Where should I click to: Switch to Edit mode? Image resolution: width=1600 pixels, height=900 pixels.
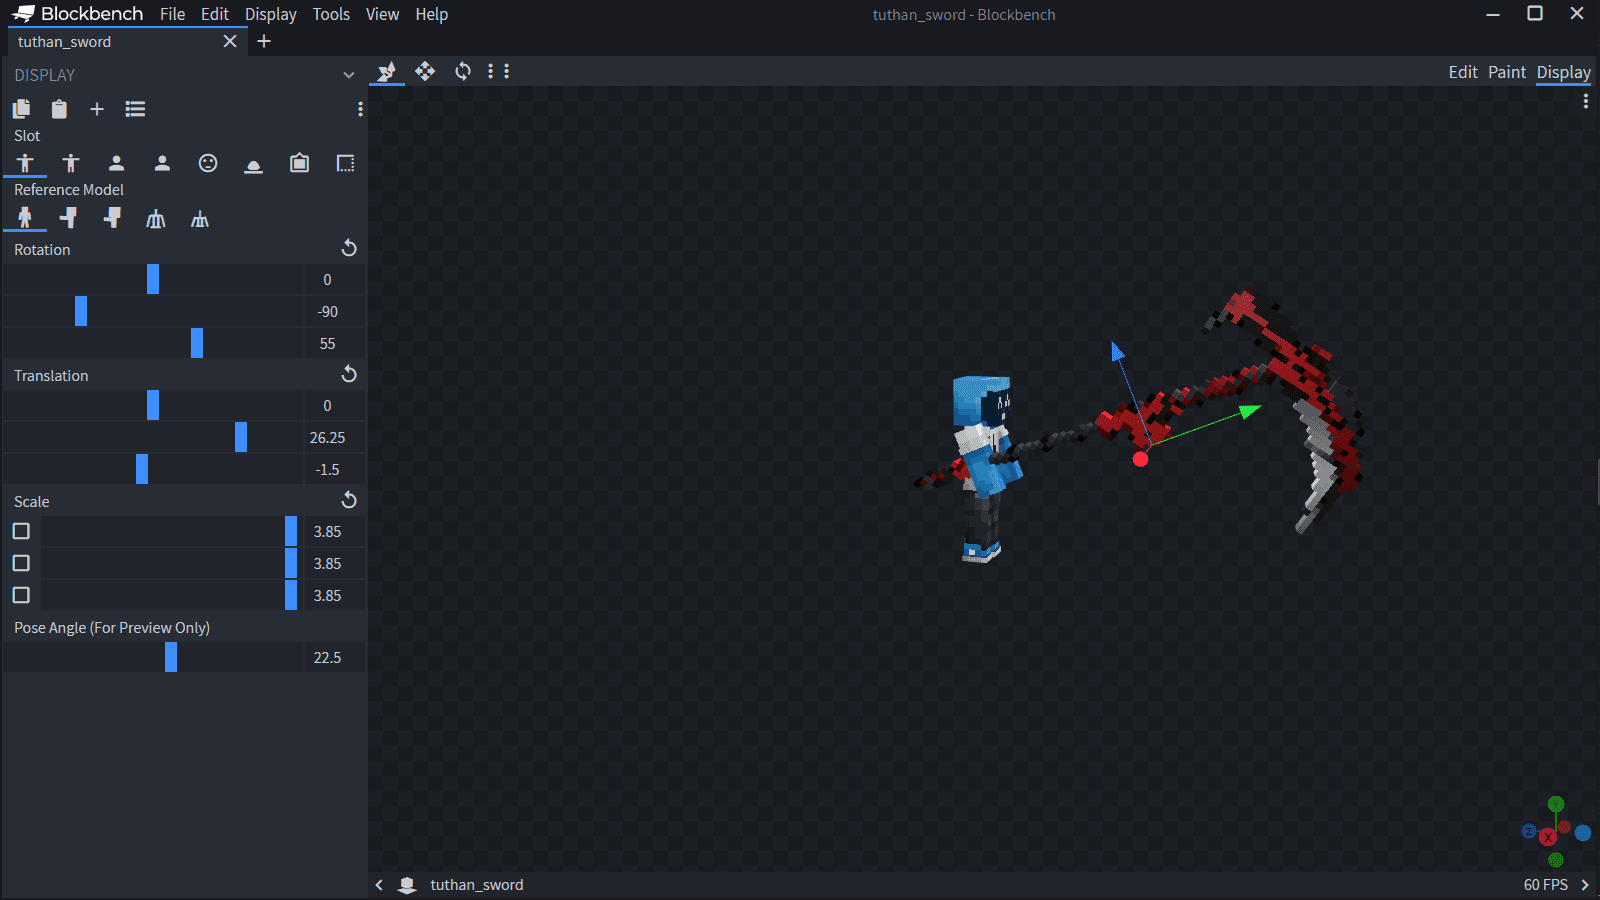point(1462,72)
